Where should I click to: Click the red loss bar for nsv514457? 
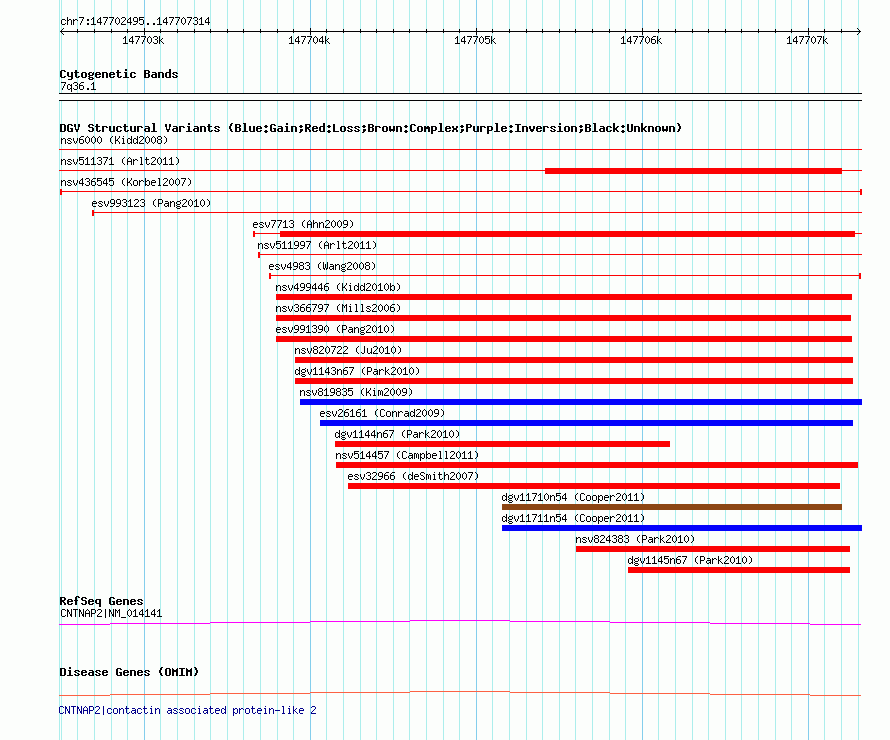tap(597, 465)
